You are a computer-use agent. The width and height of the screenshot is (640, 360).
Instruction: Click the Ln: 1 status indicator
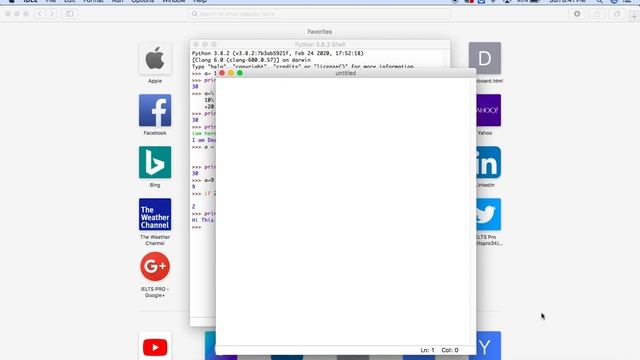427,350
